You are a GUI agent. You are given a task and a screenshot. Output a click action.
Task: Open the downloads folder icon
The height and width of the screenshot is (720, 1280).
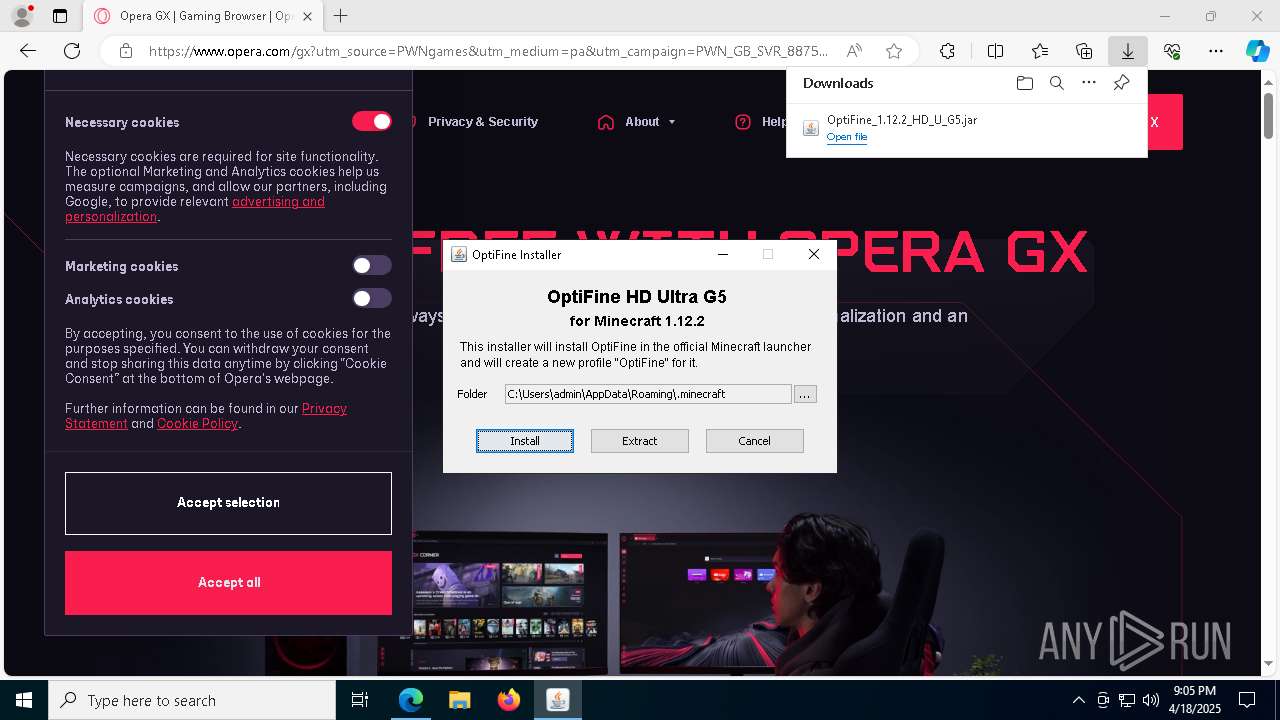(x=1024, y=83)
